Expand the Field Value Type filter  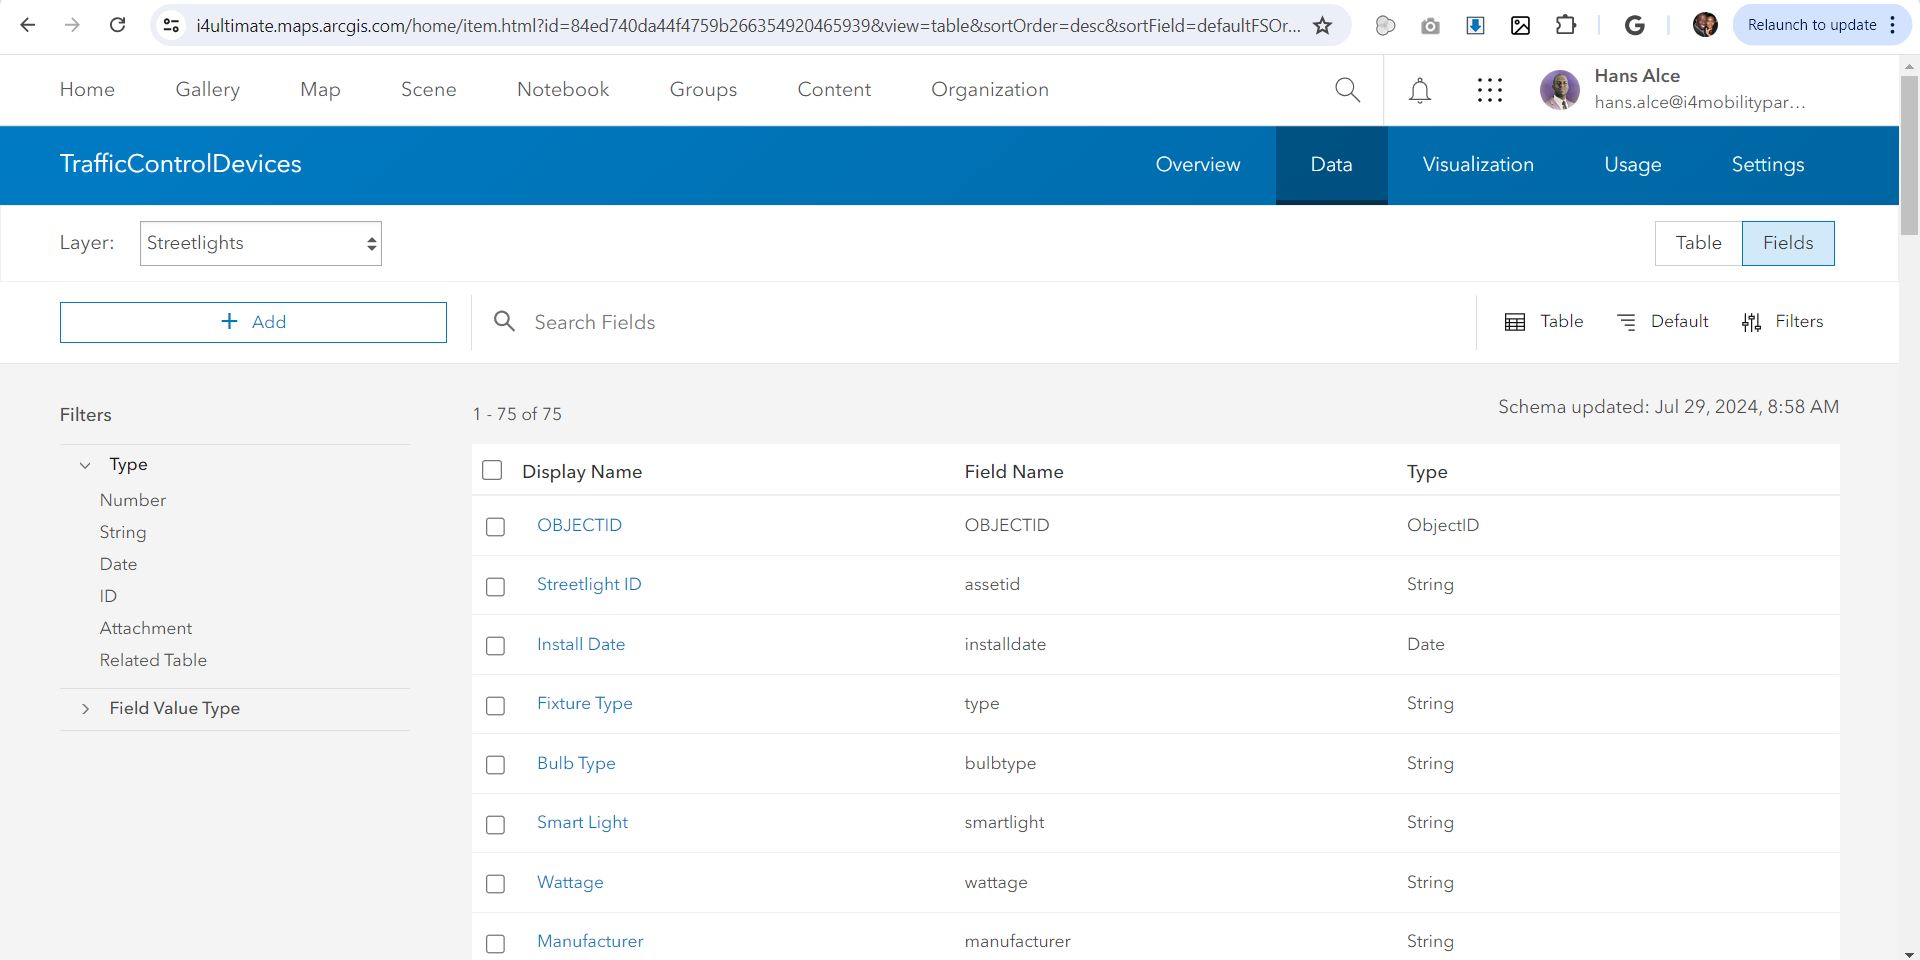coord(86,709)
